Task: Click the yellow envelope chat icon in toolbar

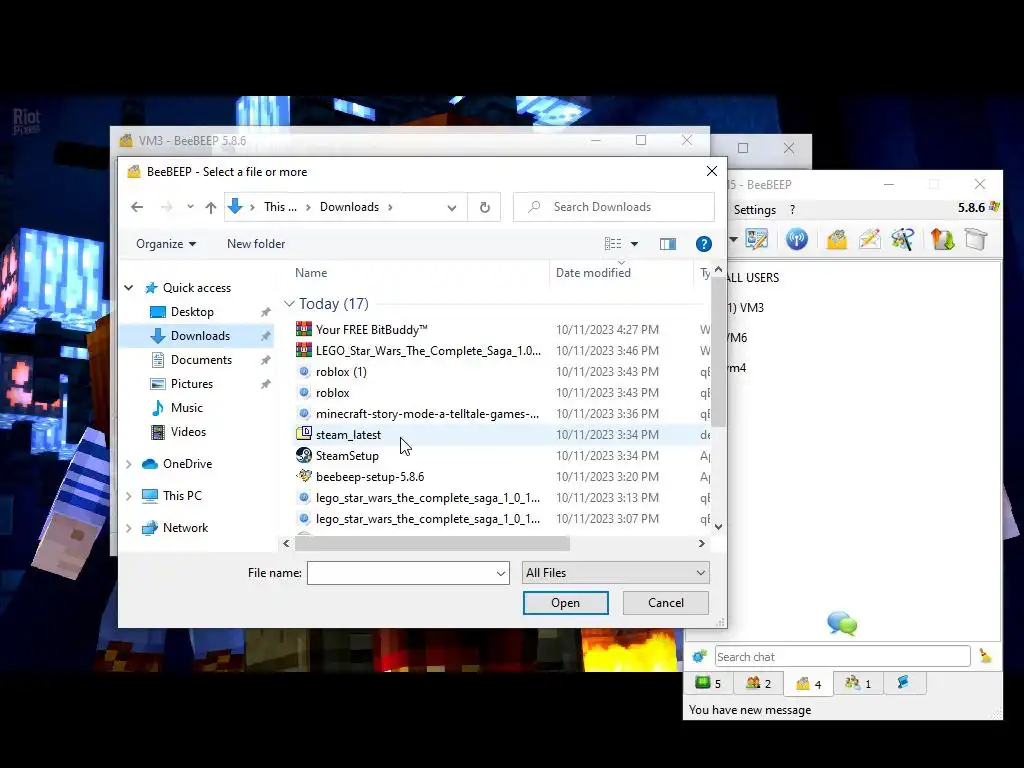Action: click(837, 239)
